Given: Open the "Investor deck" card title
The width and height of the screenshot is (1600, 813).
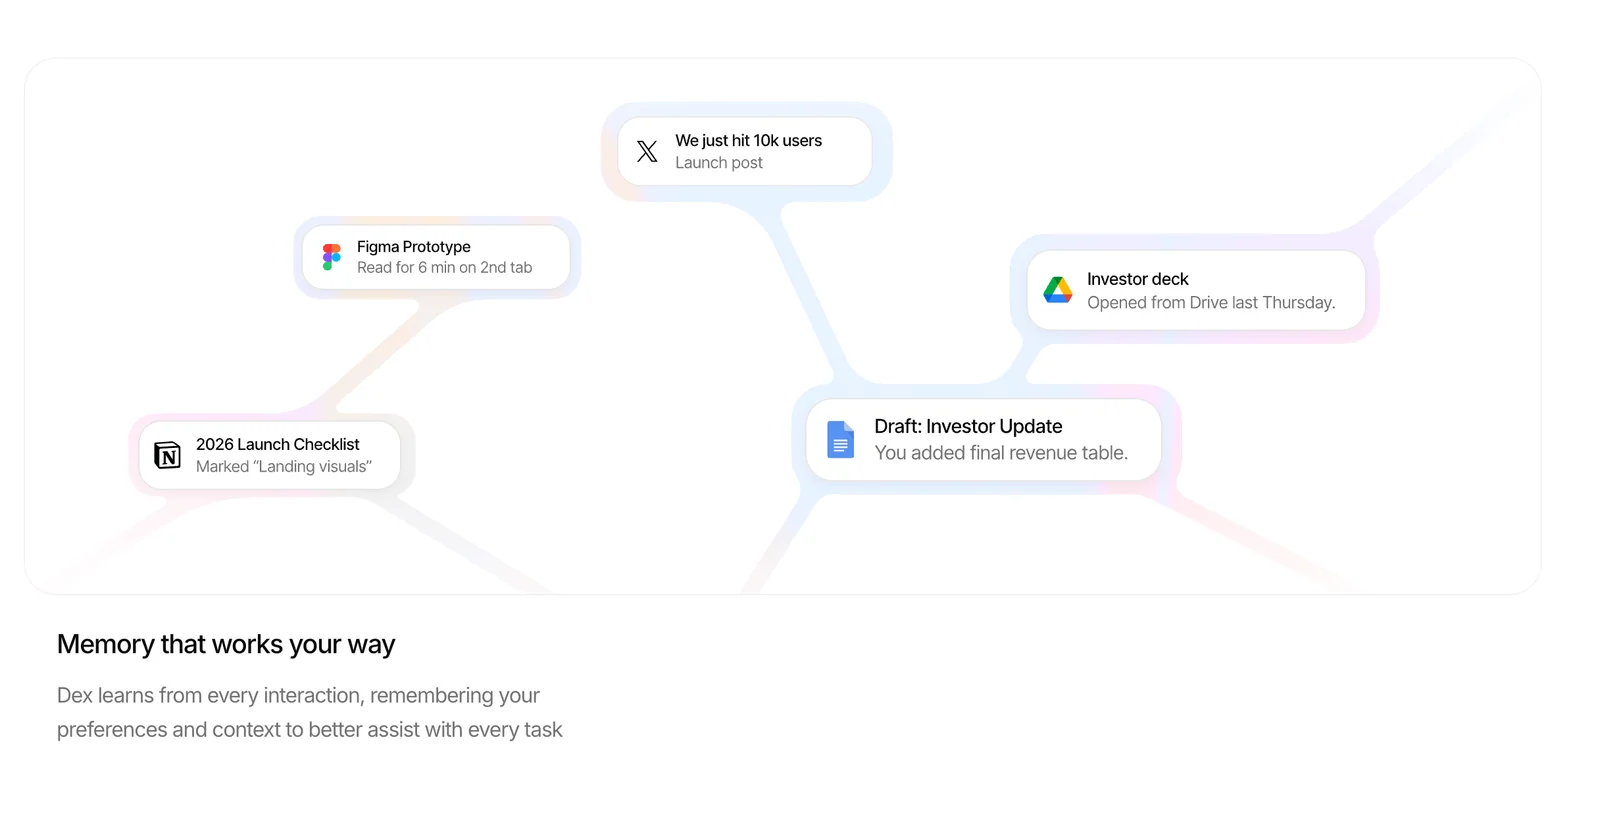Looking at the screenshot, I should (x=1137, y=279).
